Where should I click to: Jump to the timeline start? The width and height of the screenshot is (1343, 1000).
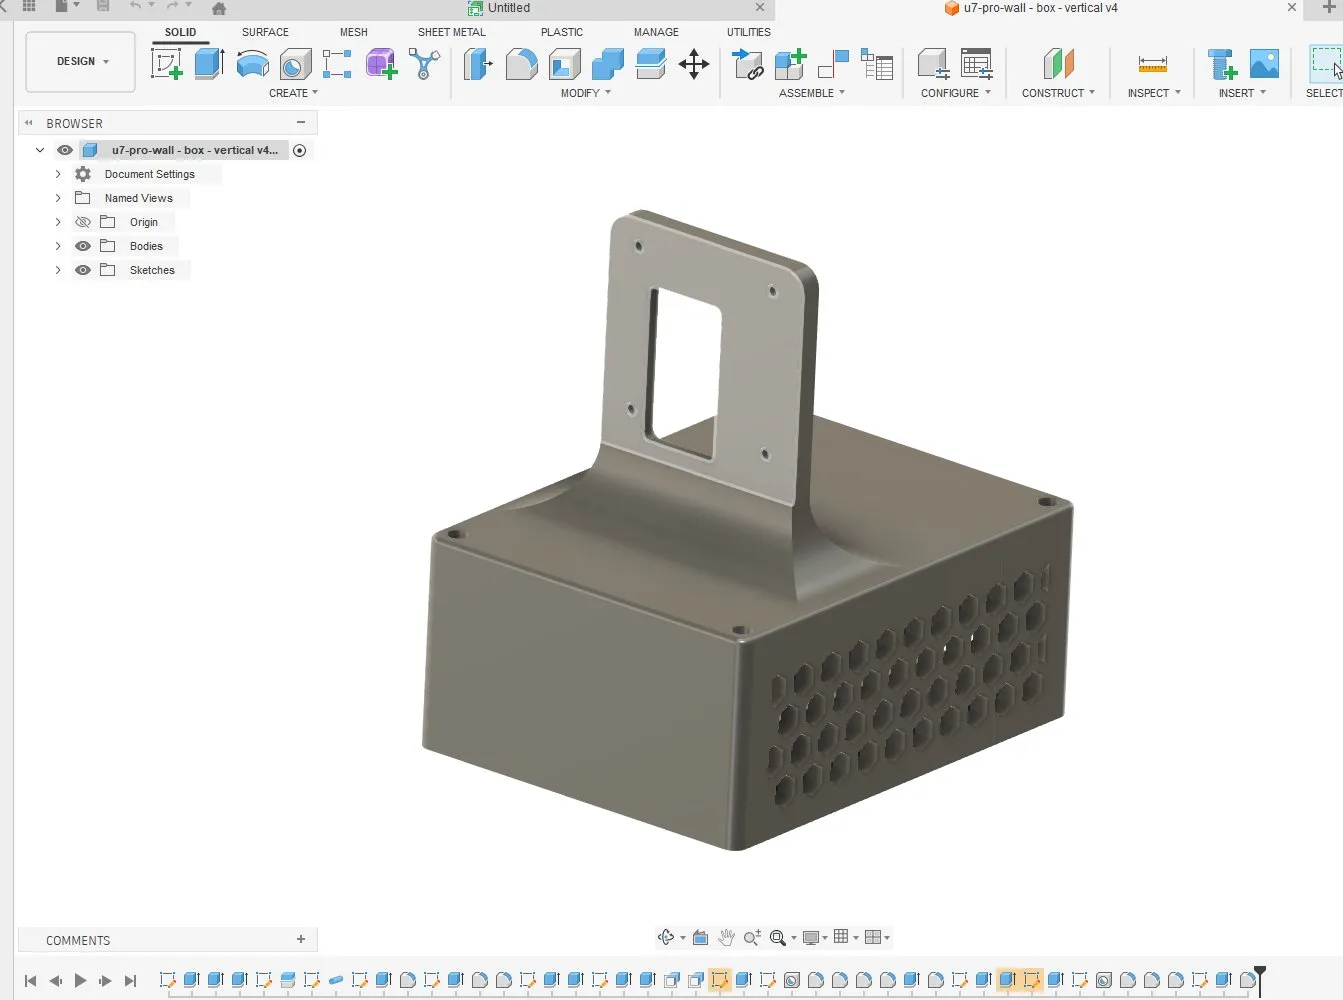point(30,981)
